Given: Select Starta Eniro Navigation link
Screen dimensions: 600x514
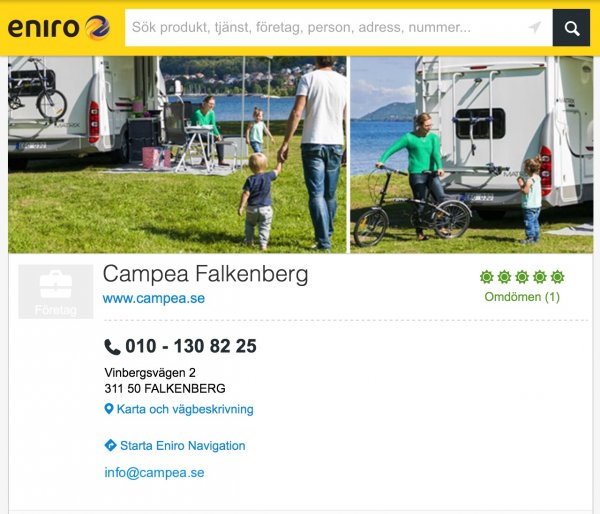Looking at the screenshot, I should 183,445.
